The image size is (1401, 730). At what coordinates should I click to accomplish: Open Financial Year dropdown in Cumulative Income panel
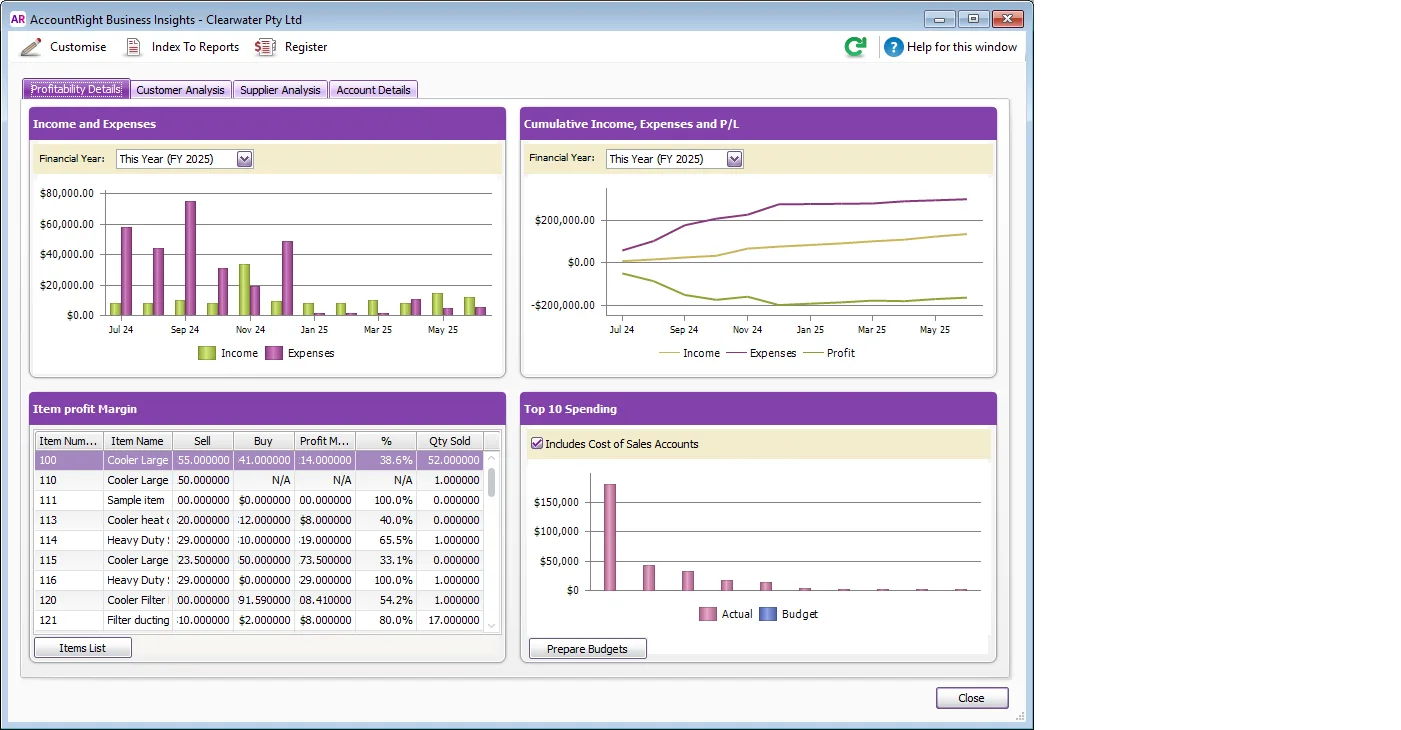pos(735,159)
